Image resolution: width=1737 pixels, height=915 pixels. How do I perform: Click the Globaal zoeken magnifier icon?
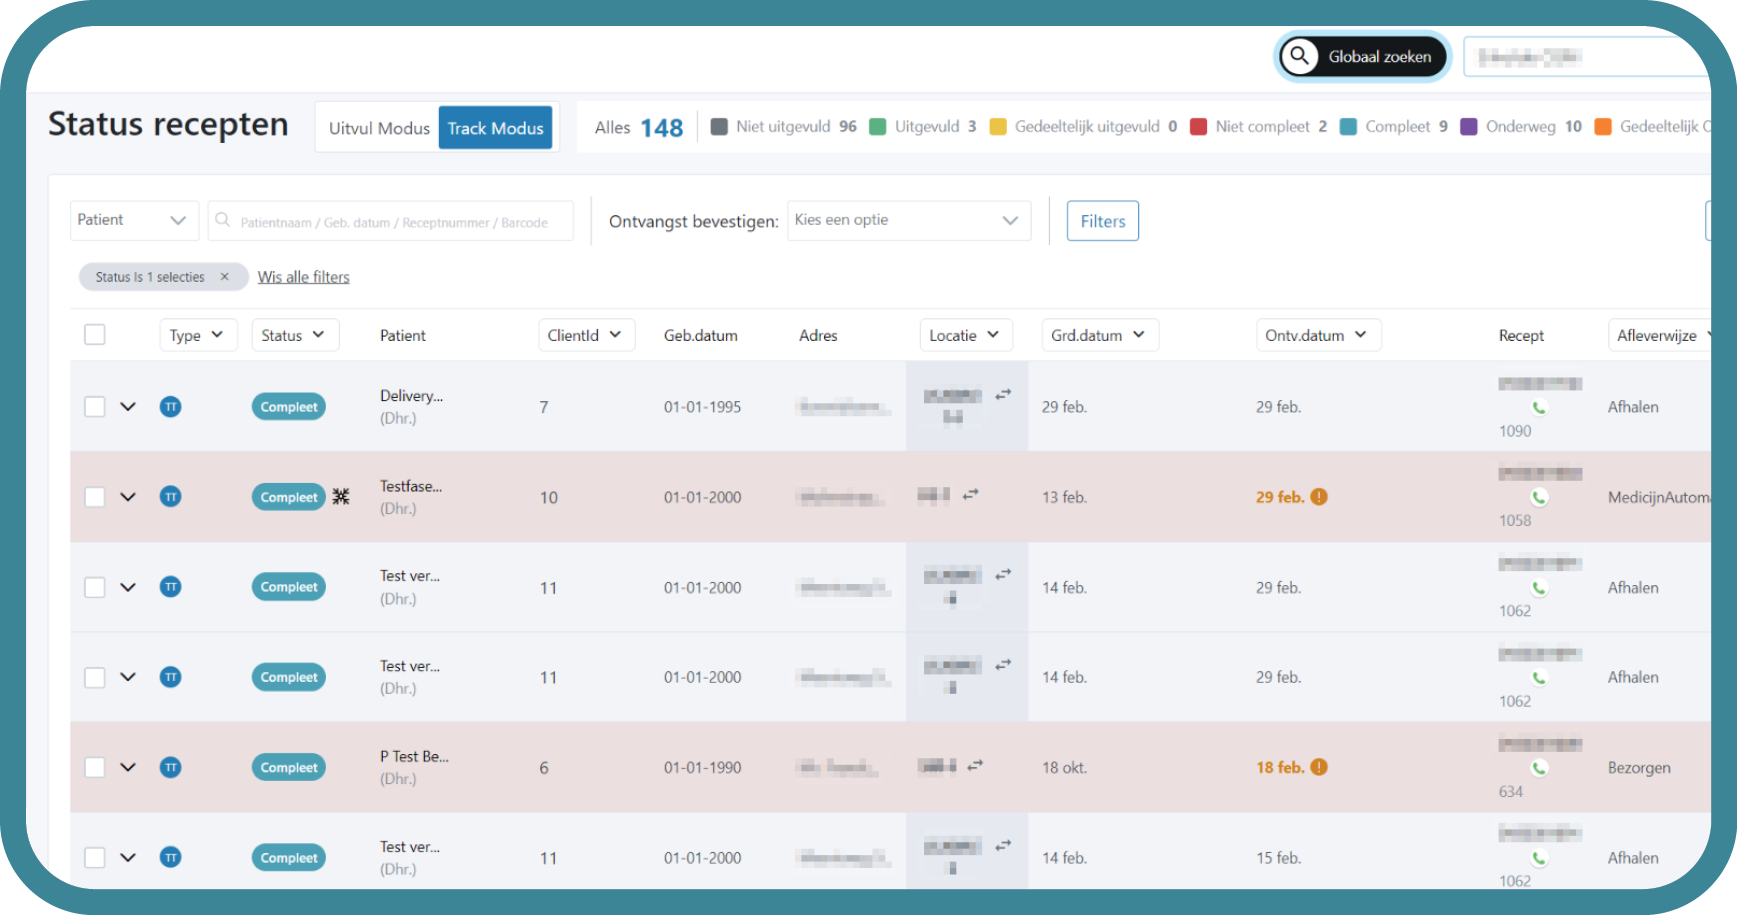(1299, 56)
